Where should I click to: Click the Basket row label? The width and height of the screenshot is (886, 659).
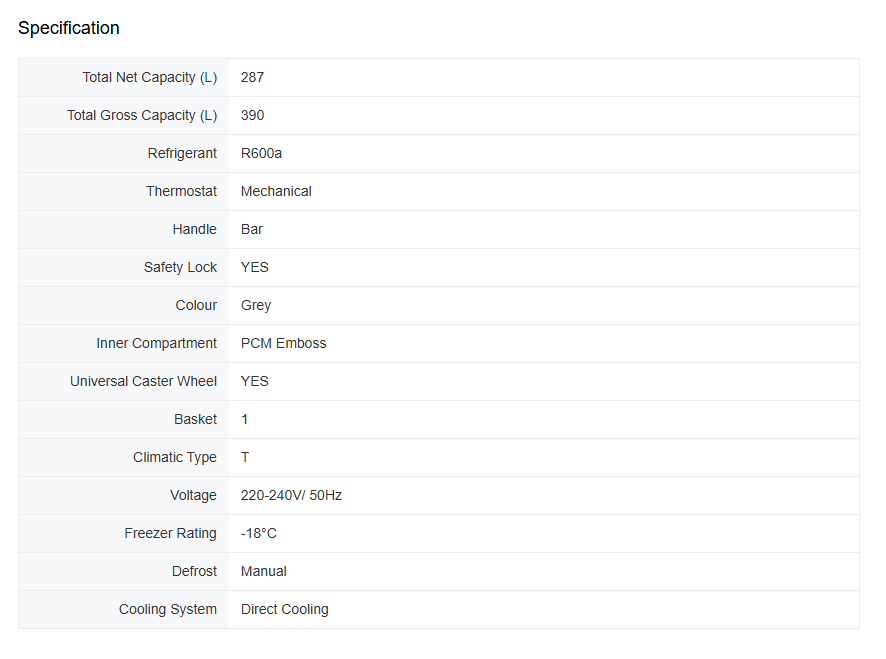[196, 419]
